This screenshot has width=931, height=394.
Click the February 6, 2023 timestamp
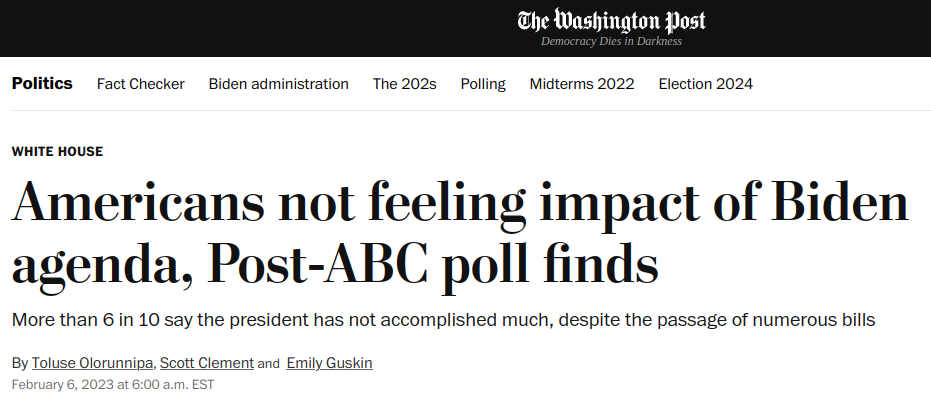[x=113, y=385]
